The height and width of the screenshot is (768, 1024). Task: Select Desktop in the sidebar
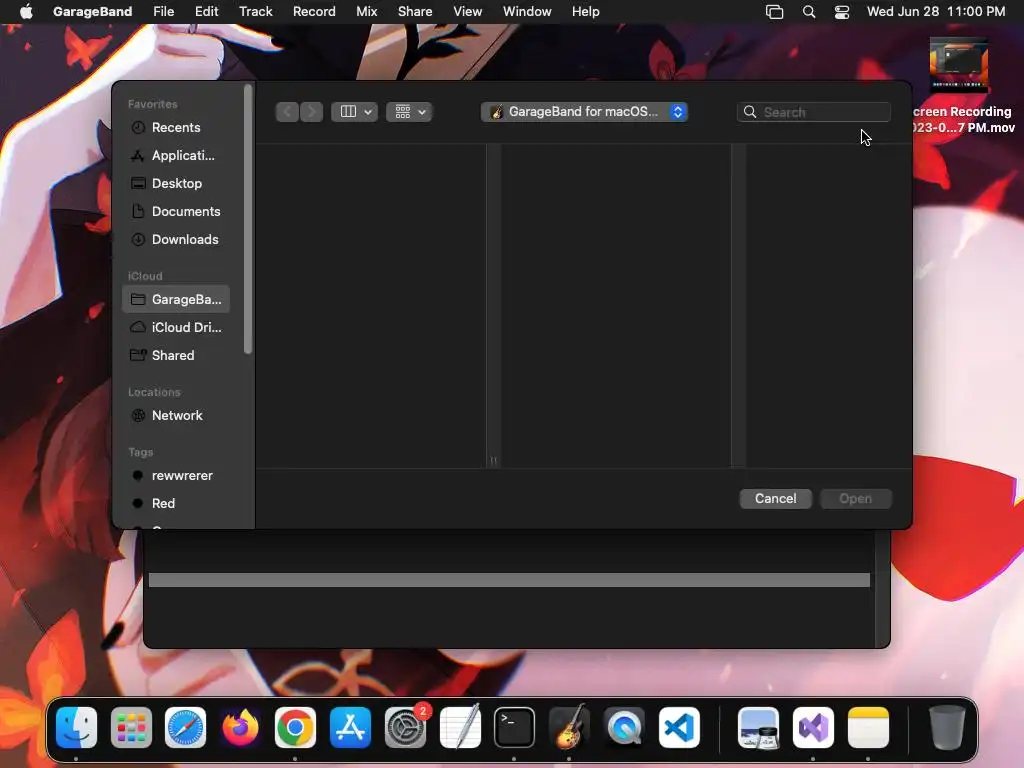(x=176, y=184)
